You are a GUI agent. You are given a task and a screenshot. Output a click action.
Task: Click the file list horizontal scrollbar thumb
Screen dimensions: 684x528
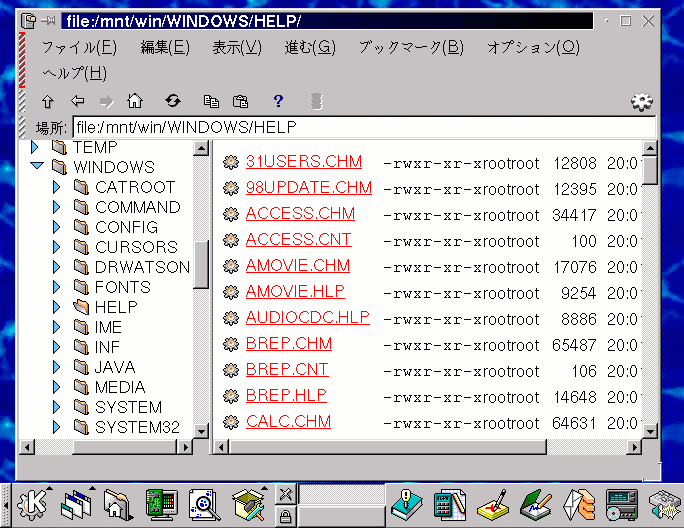pos(388,447)
